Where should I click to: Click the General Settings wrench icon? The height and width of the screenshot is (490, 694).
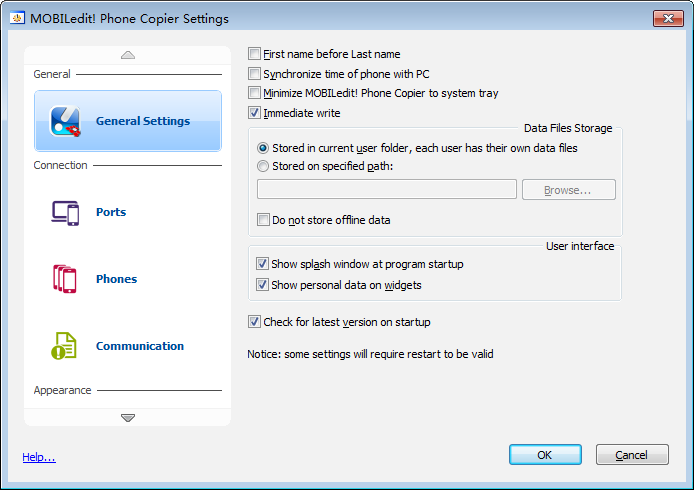(x=65, y=121)
